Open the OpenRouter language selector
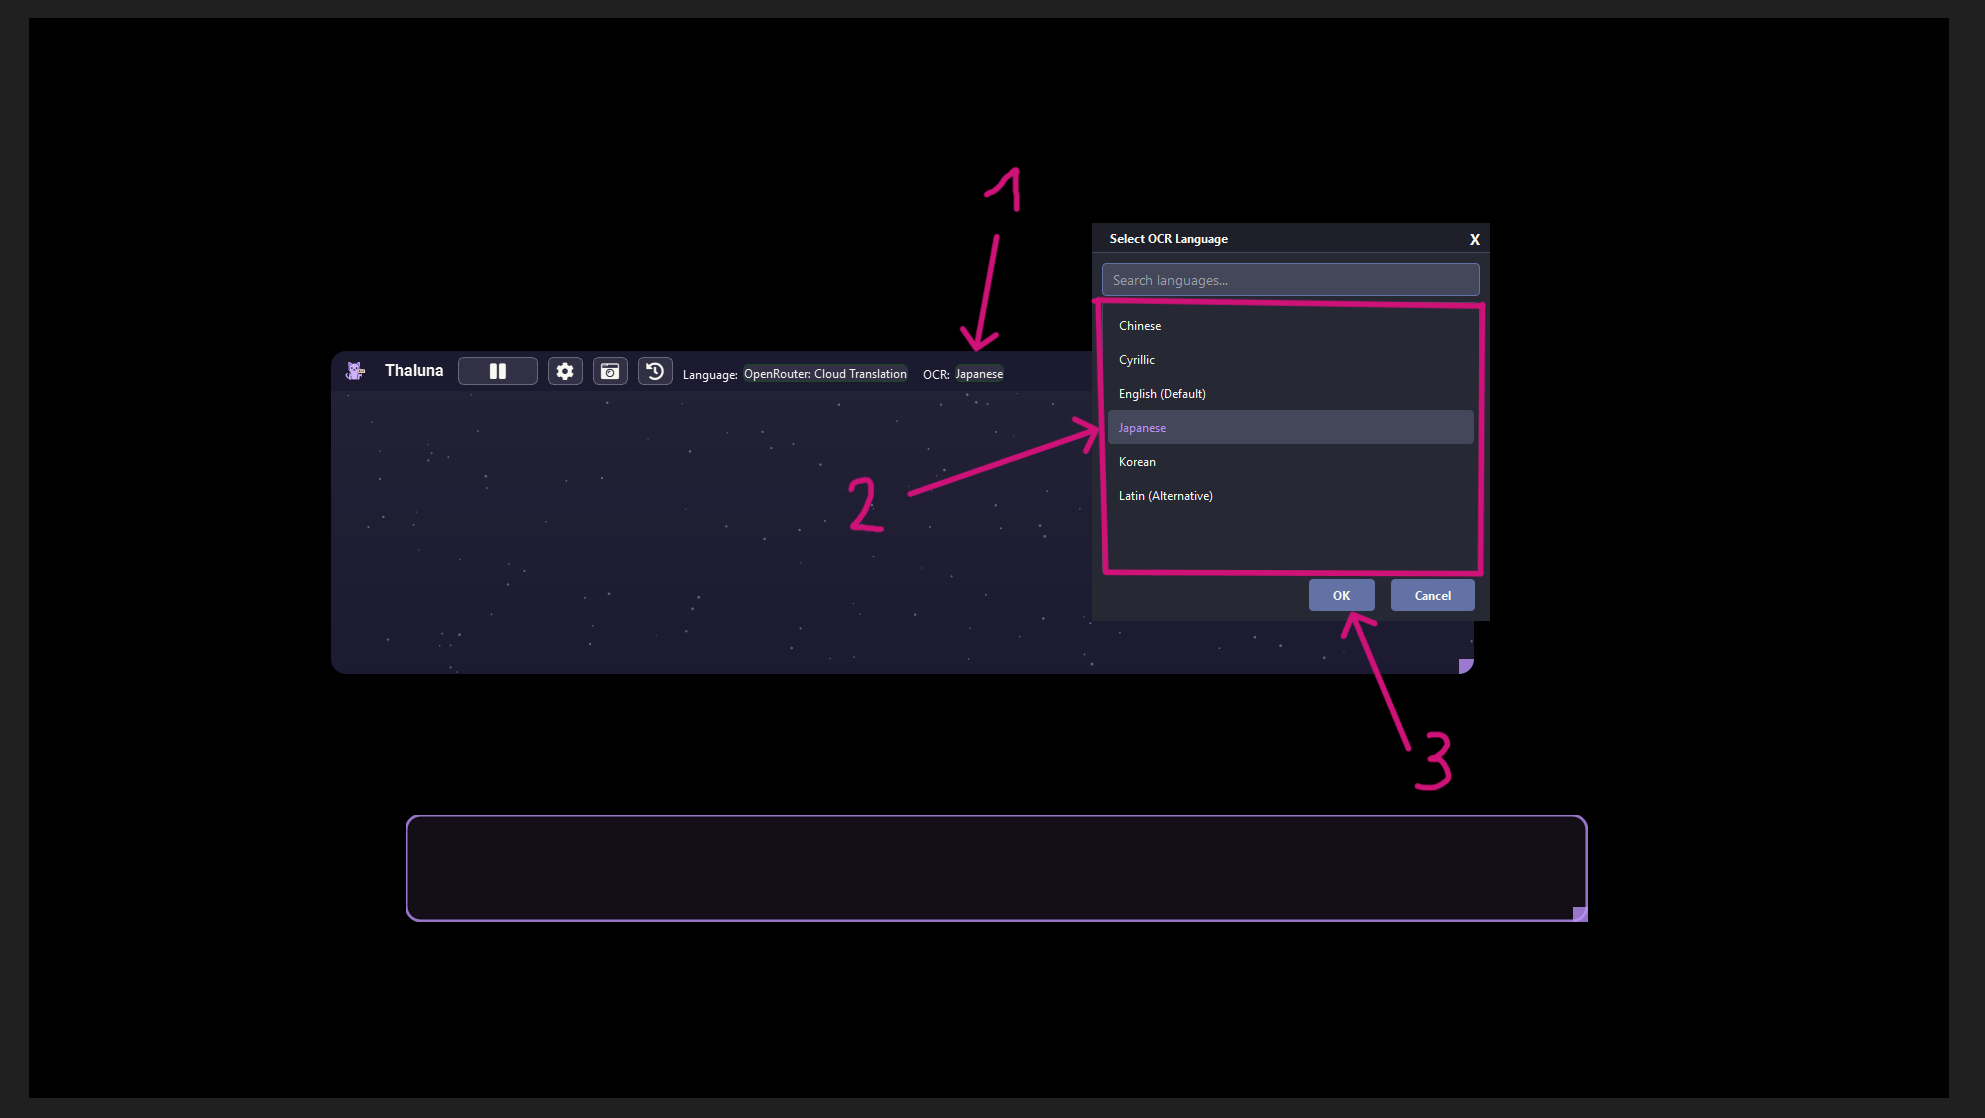The image size is (1985, 1118). [x=825, y=374]
